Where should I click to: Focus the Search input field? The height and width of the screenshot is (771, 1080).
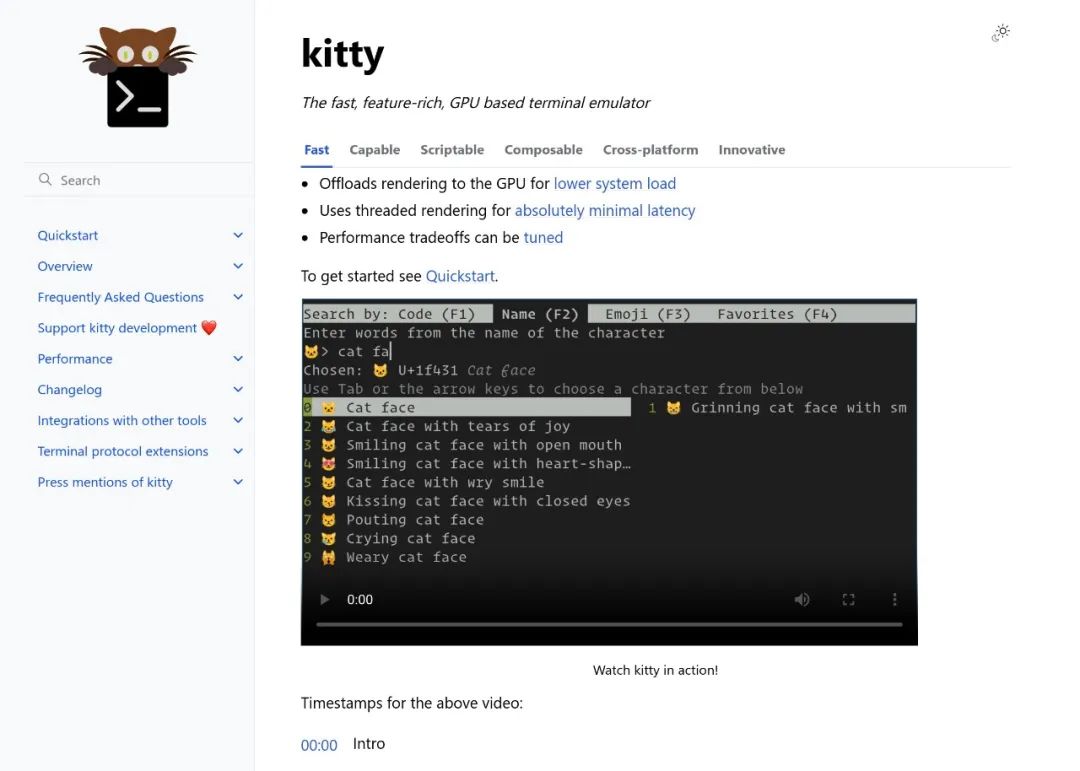click(139, 180)
